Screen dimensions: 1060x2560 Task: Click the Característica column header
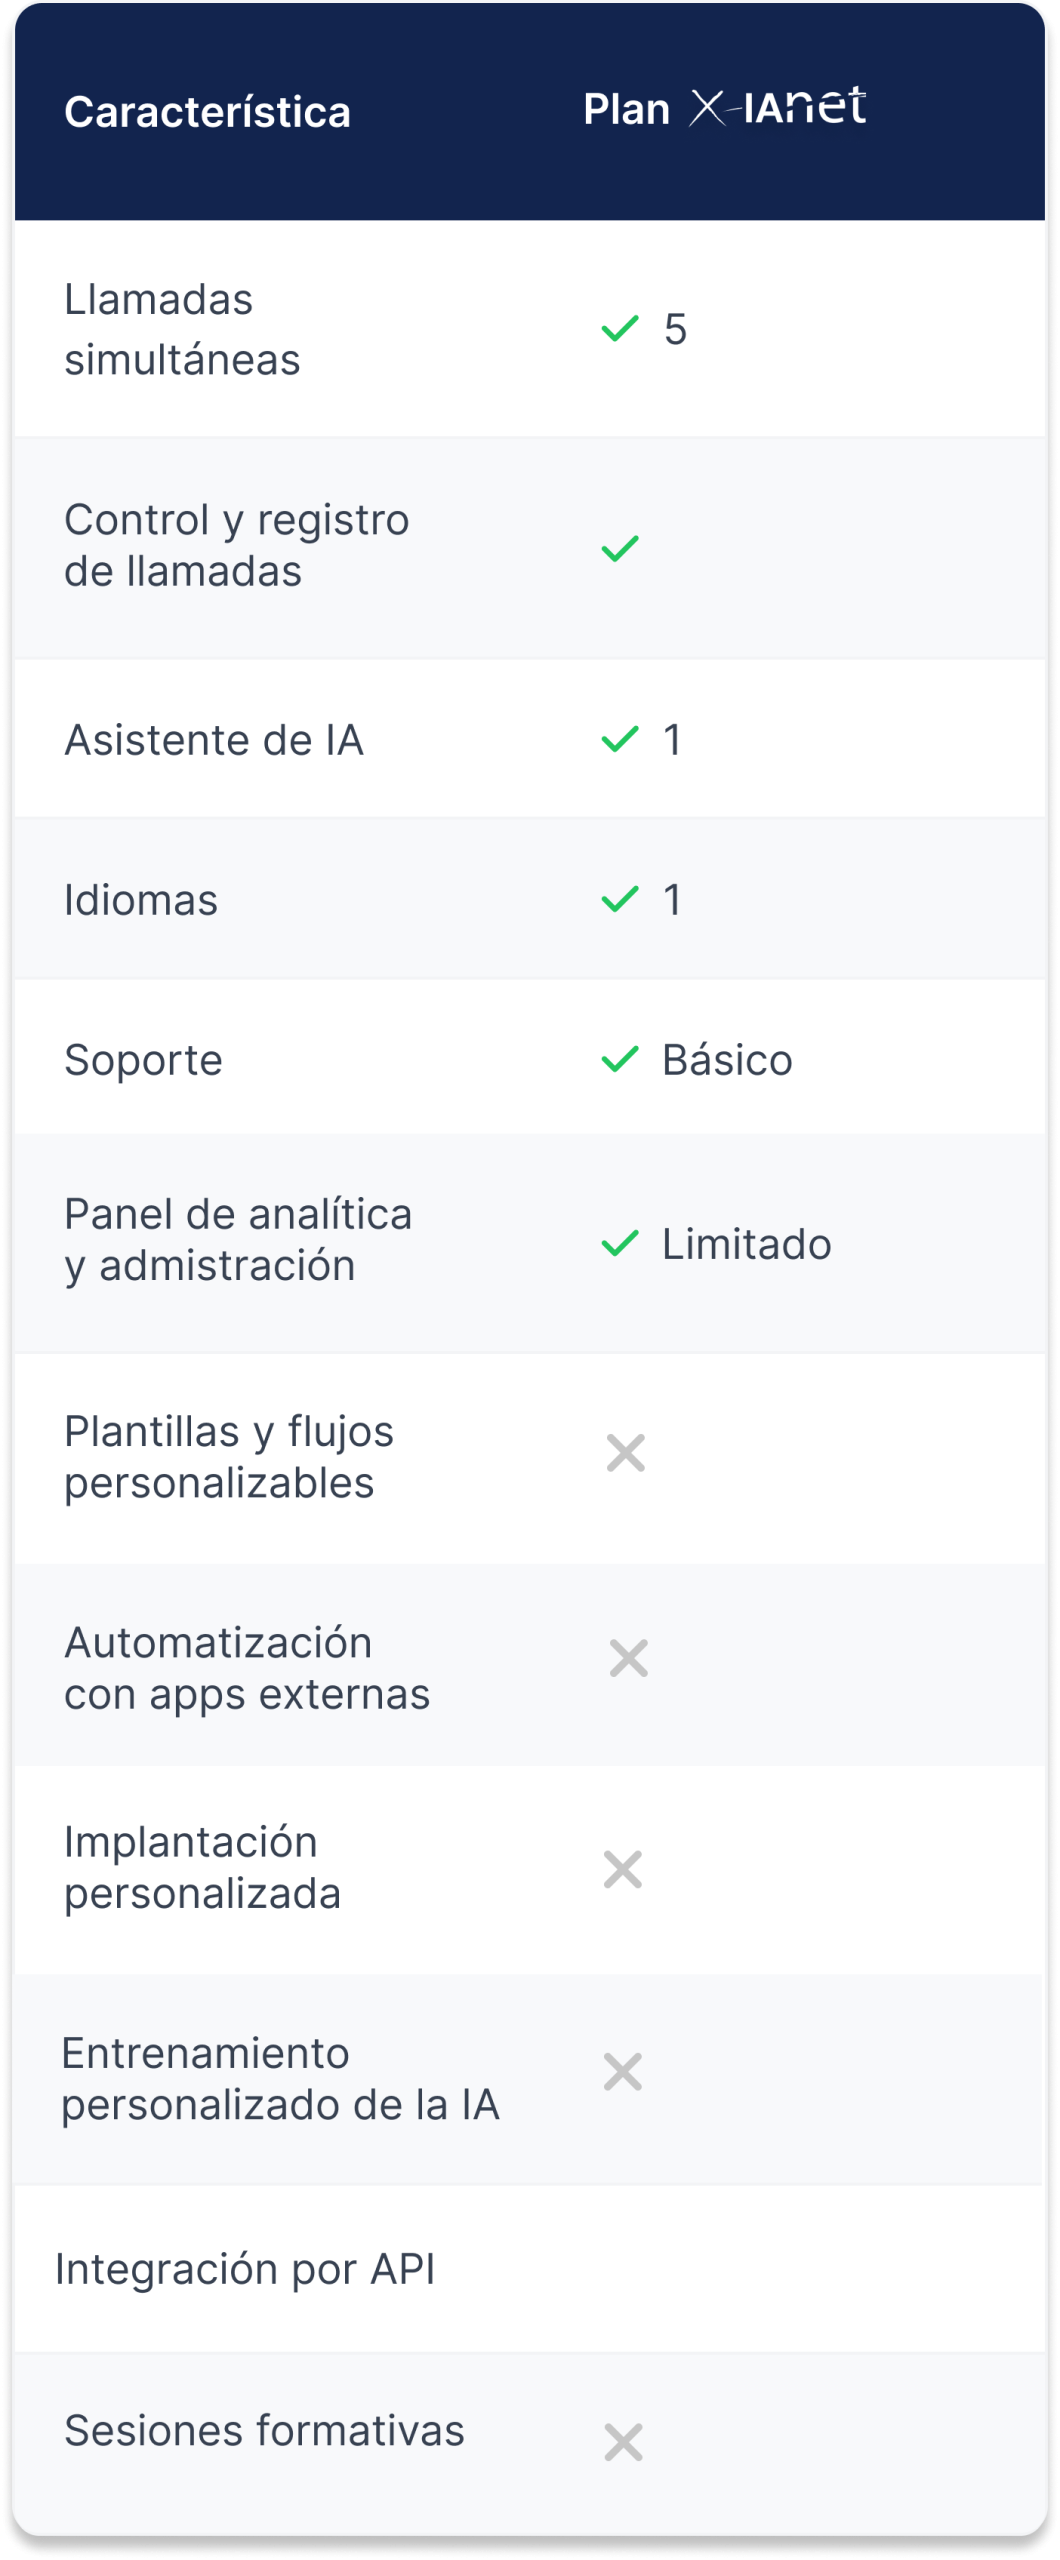(x=207, y=112)
